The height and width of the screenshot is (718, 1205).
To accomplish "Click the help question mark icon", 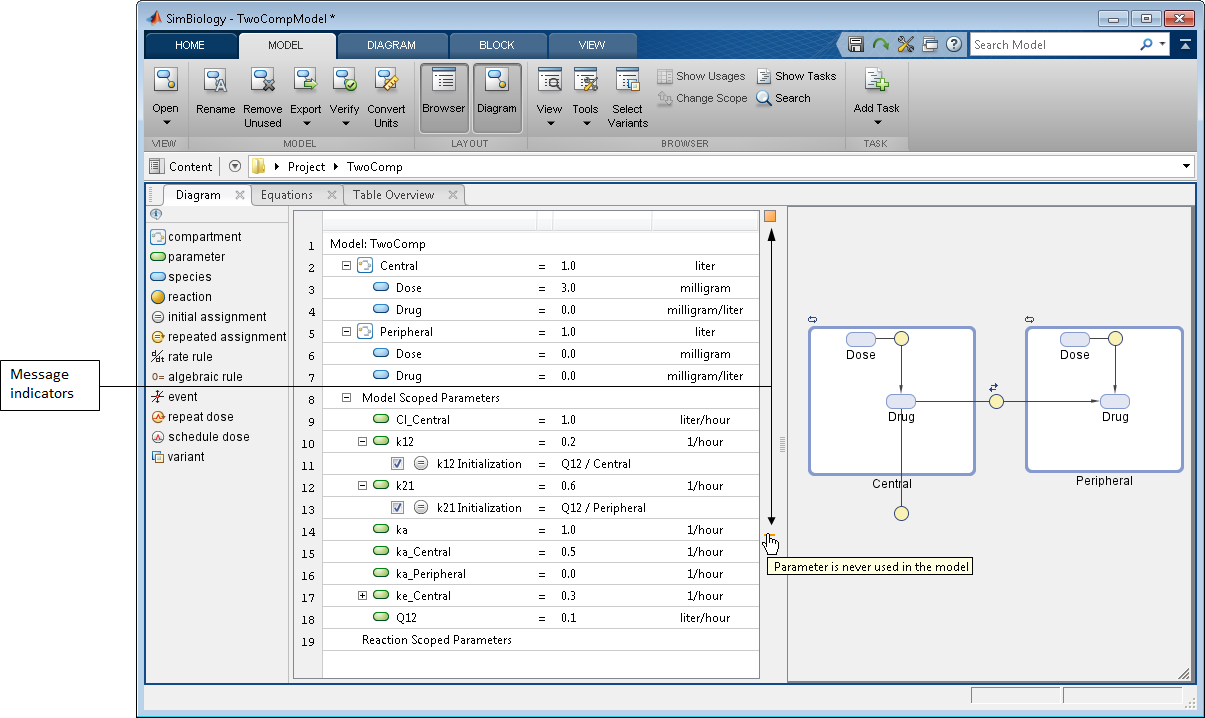I will tap(954, 45).
